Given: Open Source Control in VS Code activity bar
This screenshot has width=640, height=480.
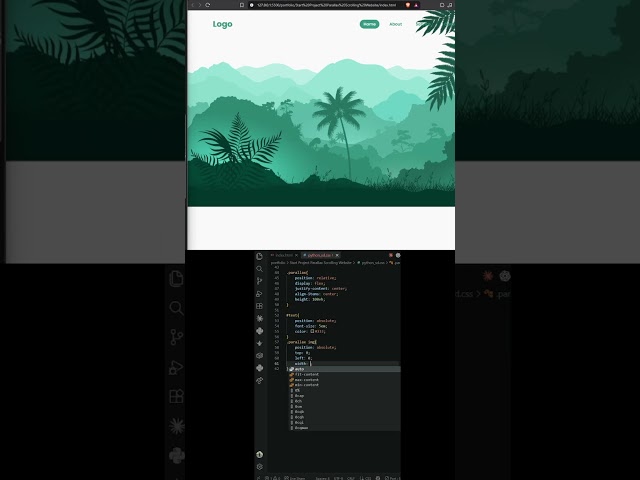Looking at the screenshot, I should point(259,281).
